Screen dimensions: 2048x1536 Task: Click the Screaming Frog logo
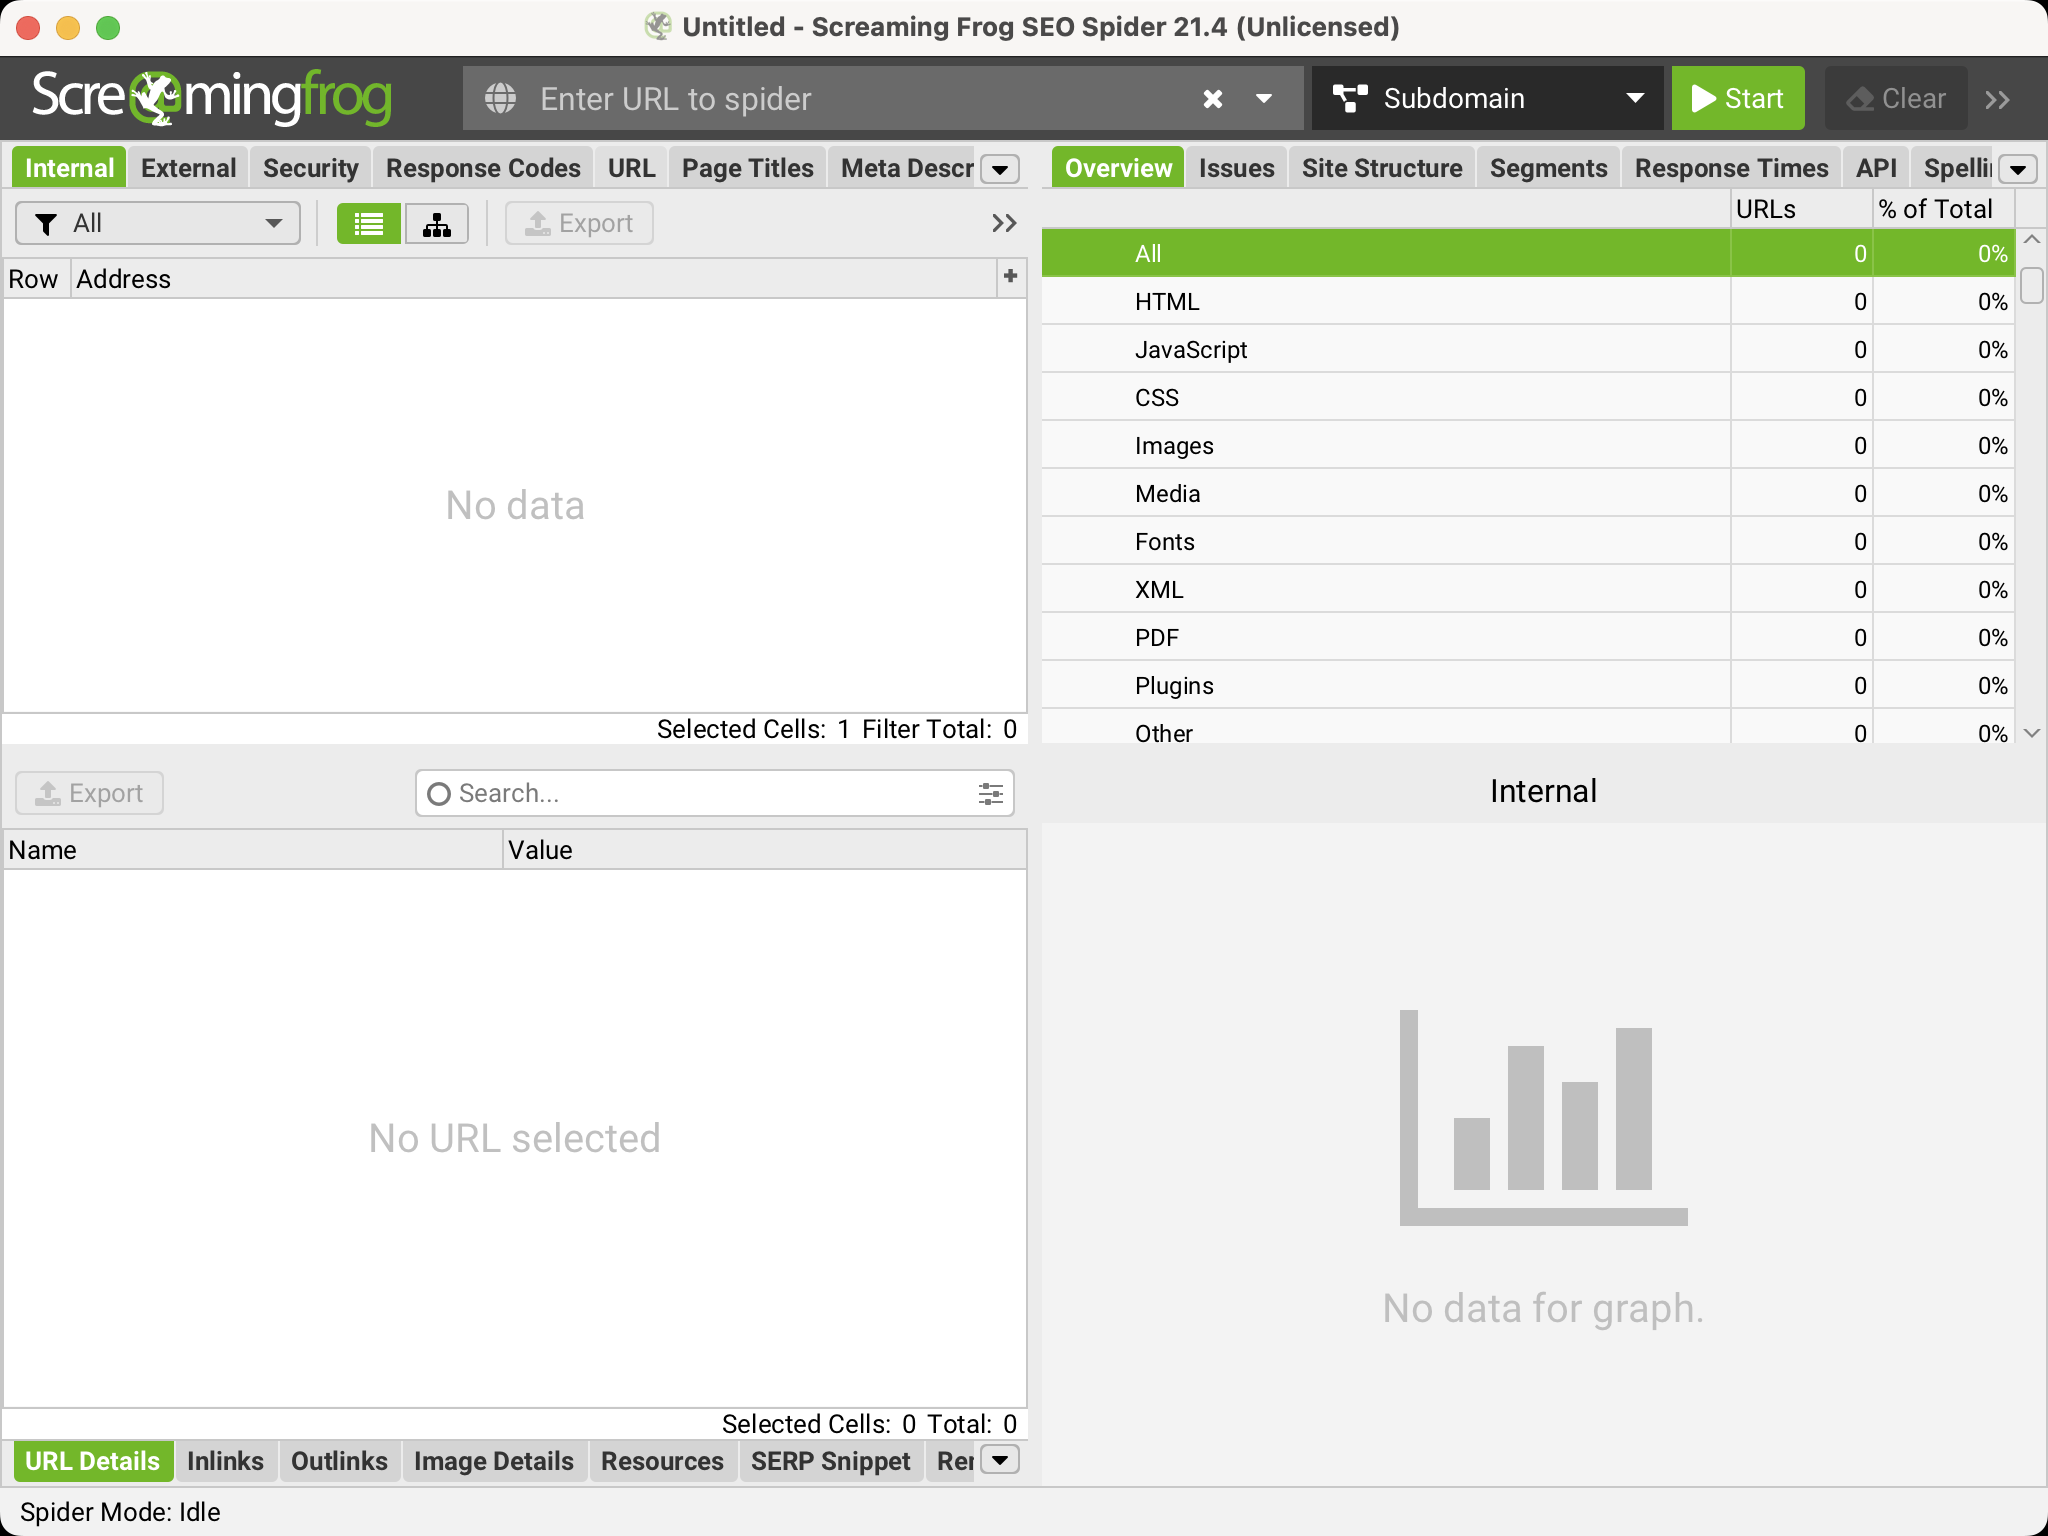pos(211,98)
